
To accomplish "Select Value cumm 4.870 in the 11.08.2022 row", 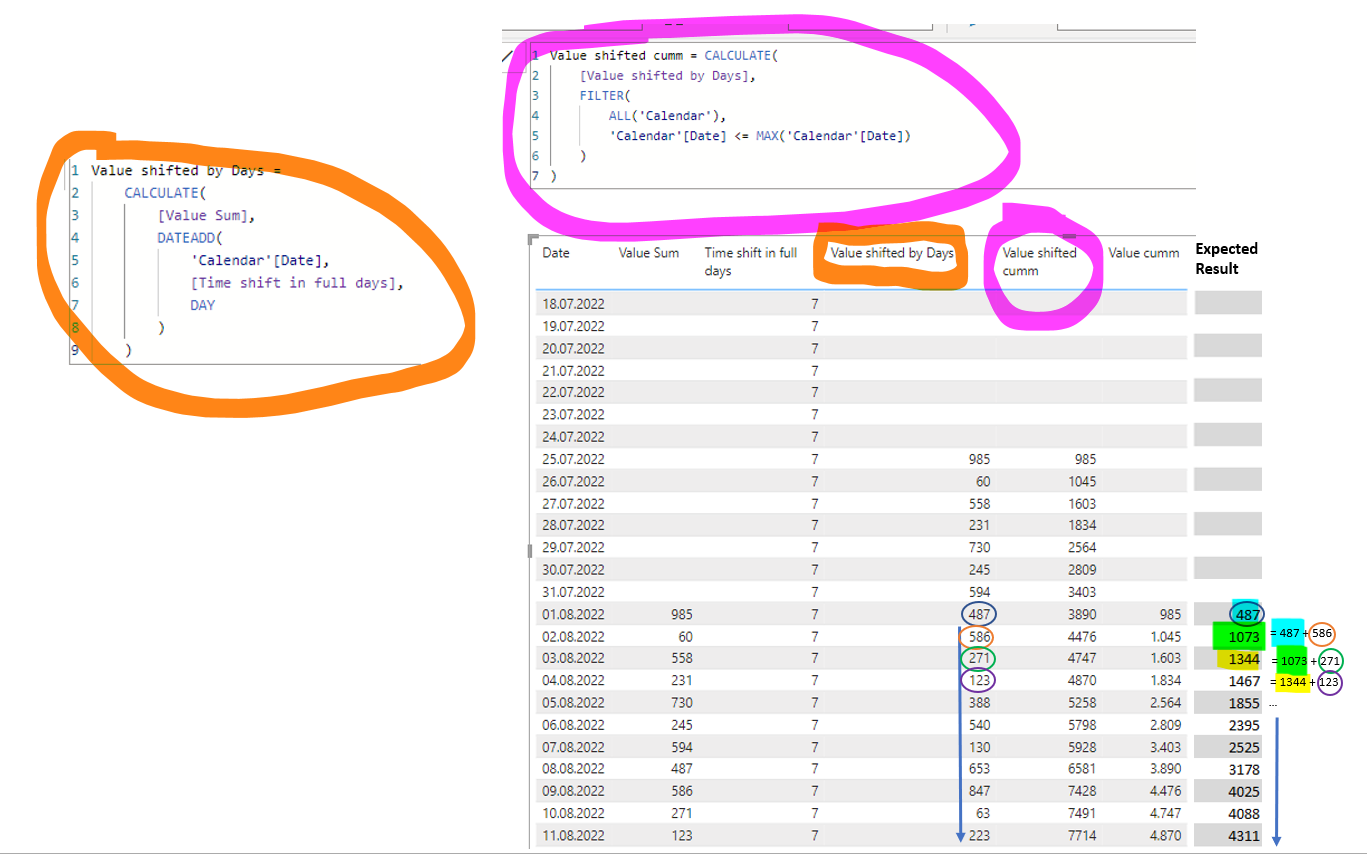I will click(1163, 835).
